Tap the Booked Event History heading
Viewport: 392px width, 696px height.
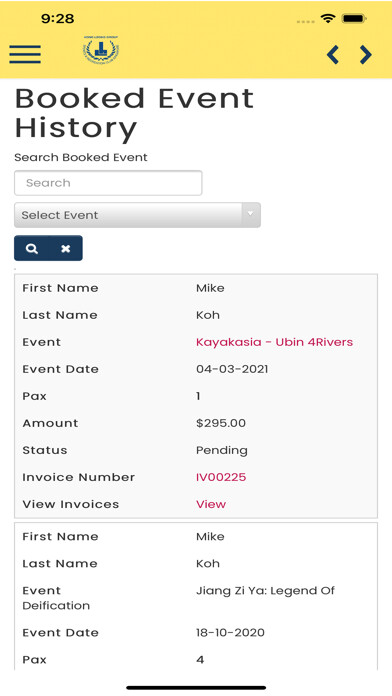tap(135, 113)
